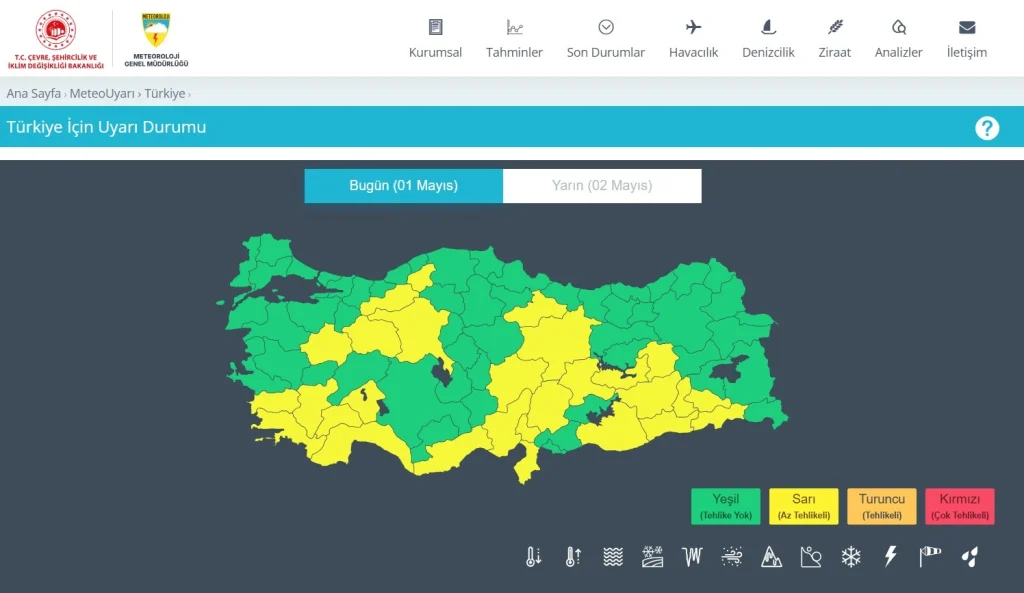The image size is (1024, 593).
Task: Click the Ministry of Environment logo
Action: pos(56,39)
